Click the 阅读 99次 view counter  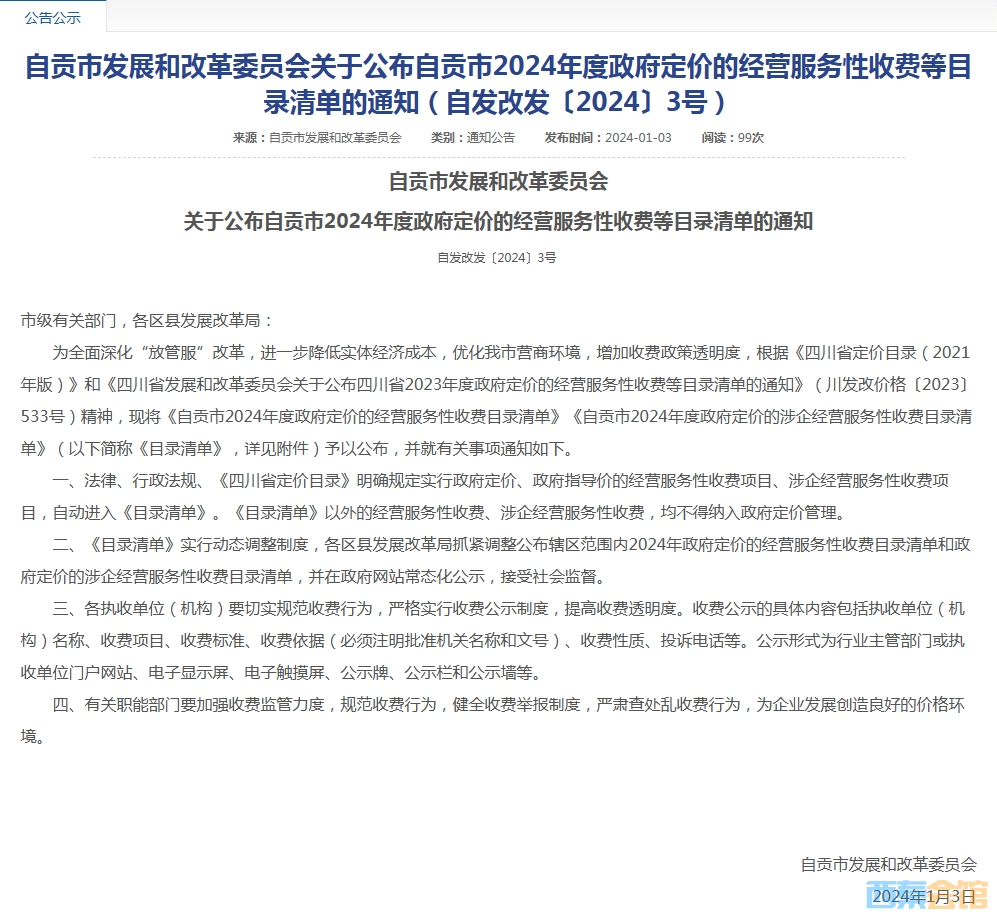coord(732,138)
